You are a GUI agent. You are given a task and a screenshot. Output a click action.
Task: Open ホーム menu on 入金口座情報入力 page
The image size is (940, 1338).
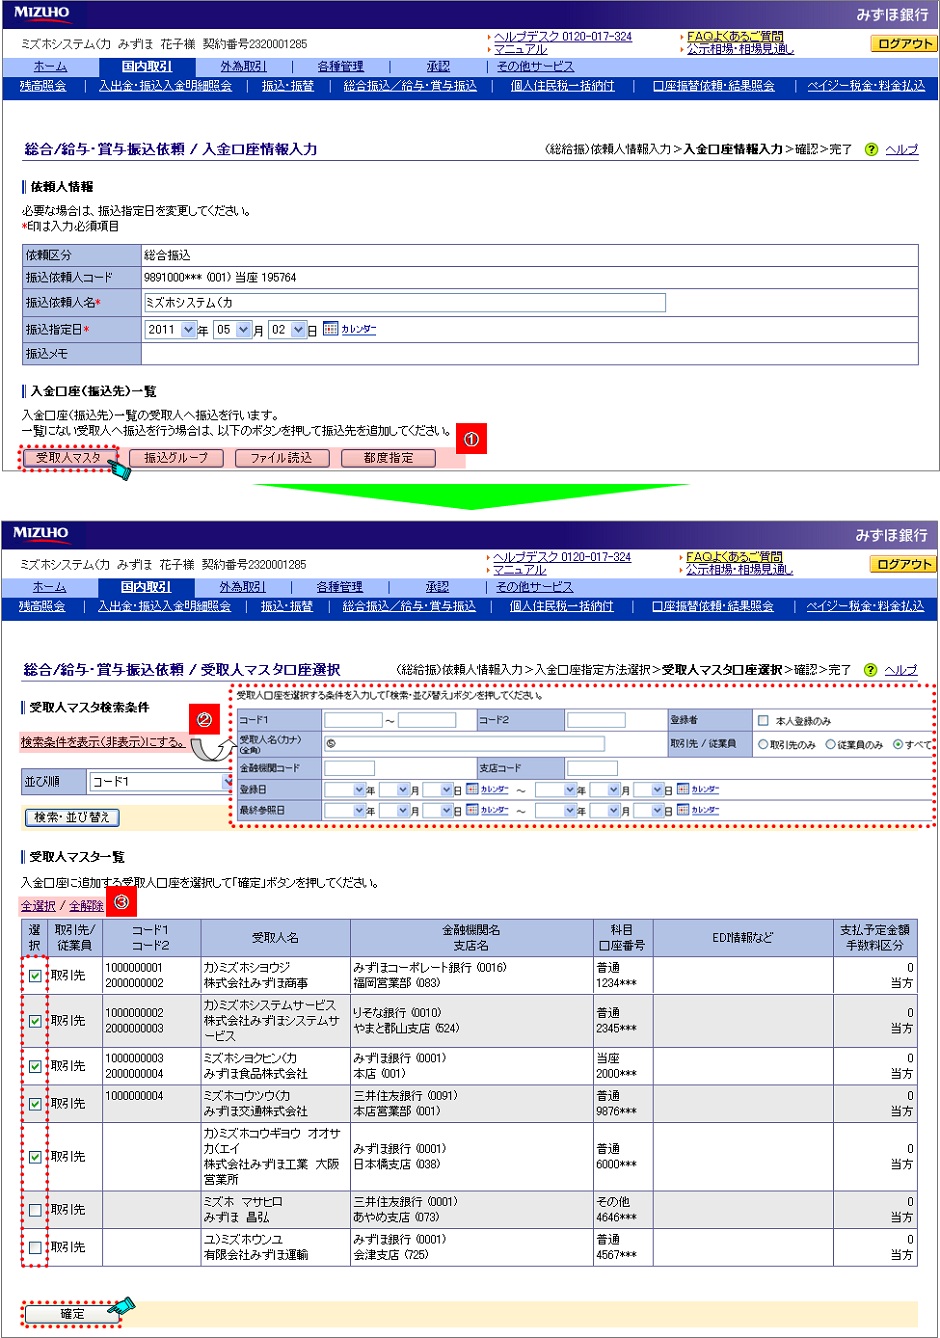[x=50, y=66]
